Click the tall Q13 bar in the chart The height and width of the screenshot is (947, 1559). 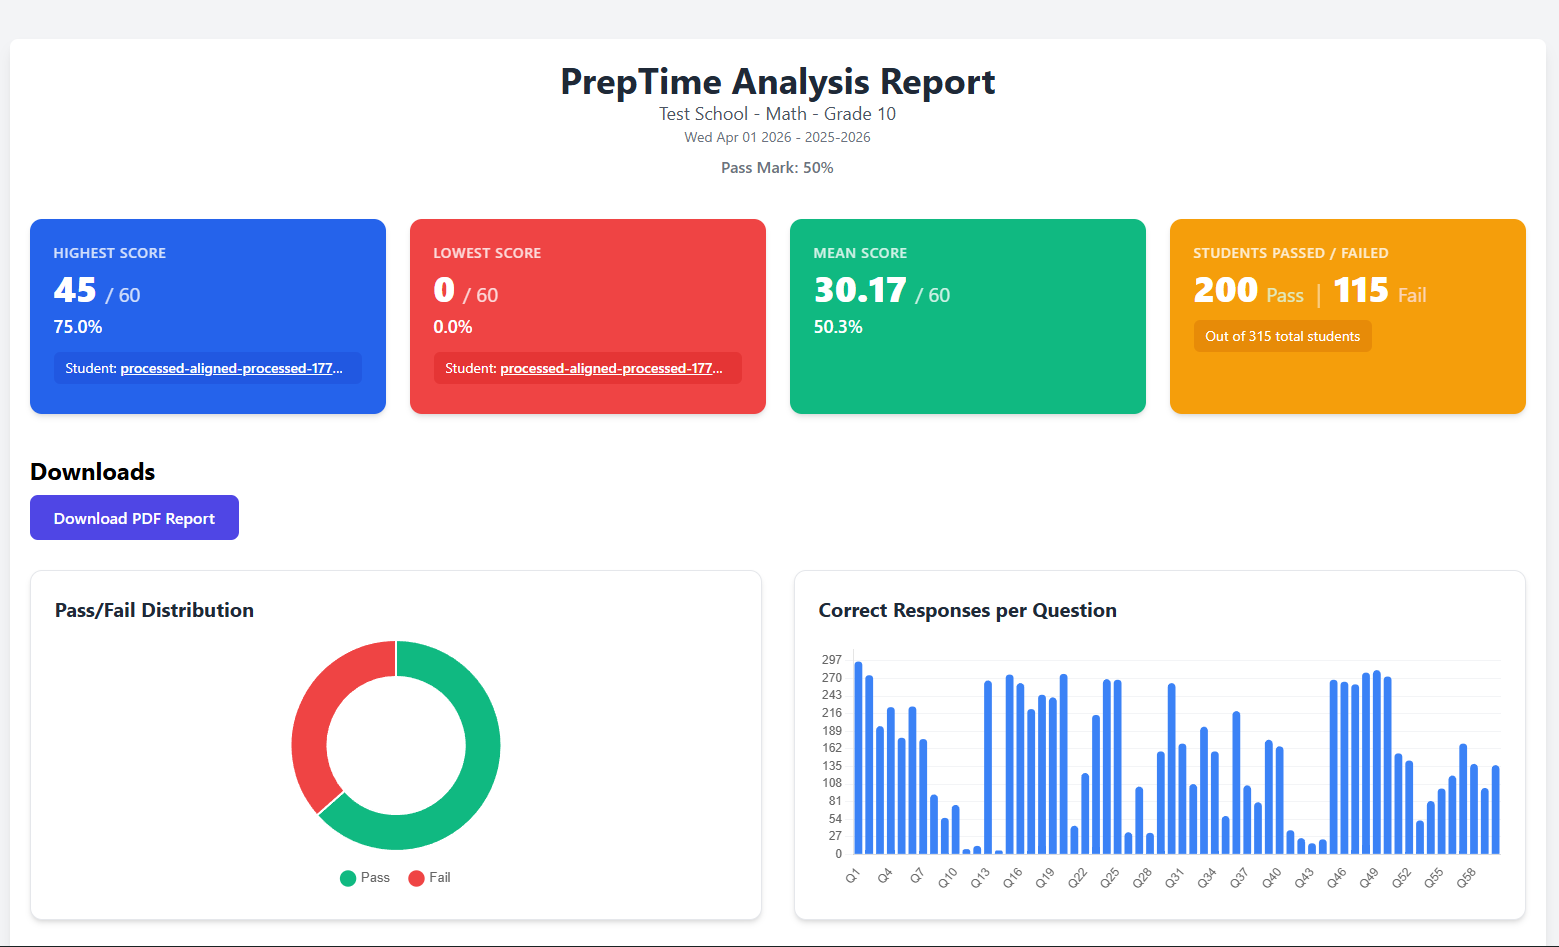(988, 768)
